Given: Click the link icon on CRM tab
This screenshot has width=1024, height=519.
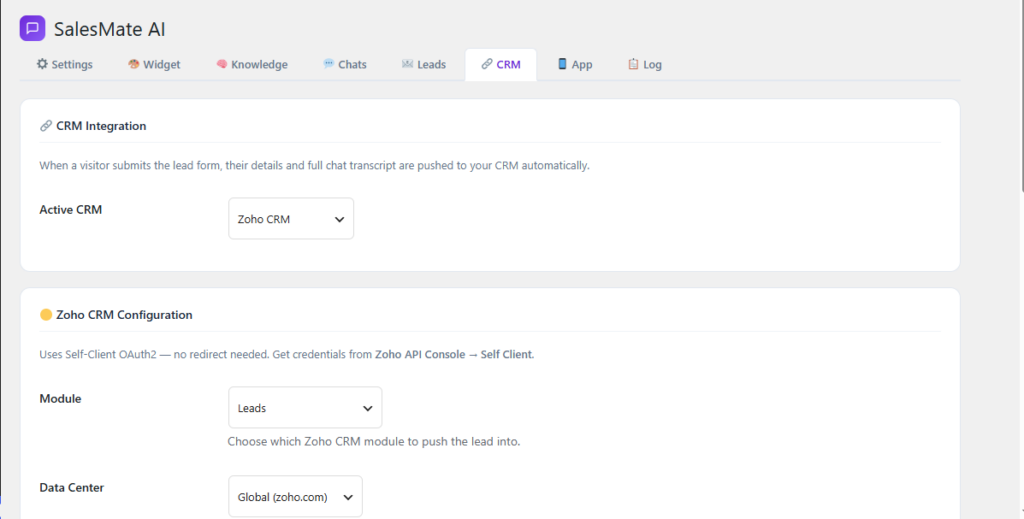Looking at the screenshot, I should 487,63.
